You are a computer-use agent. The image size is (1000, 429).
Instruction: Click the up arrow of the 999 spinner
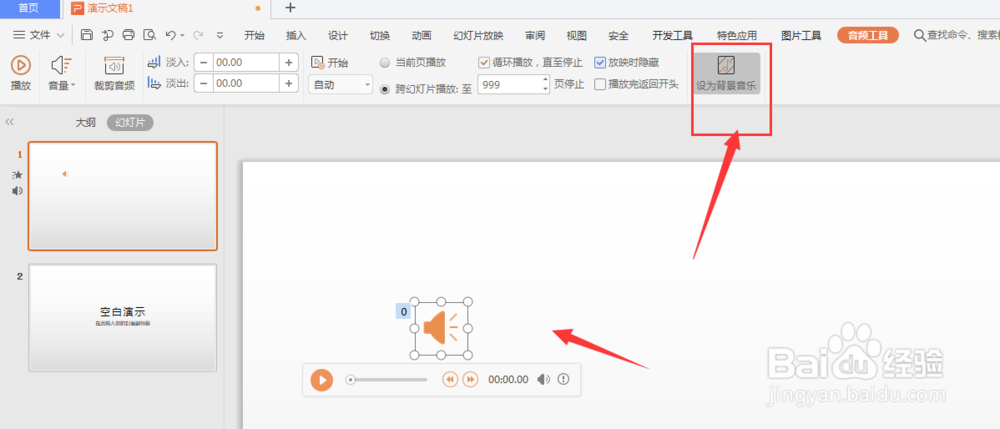545,80
